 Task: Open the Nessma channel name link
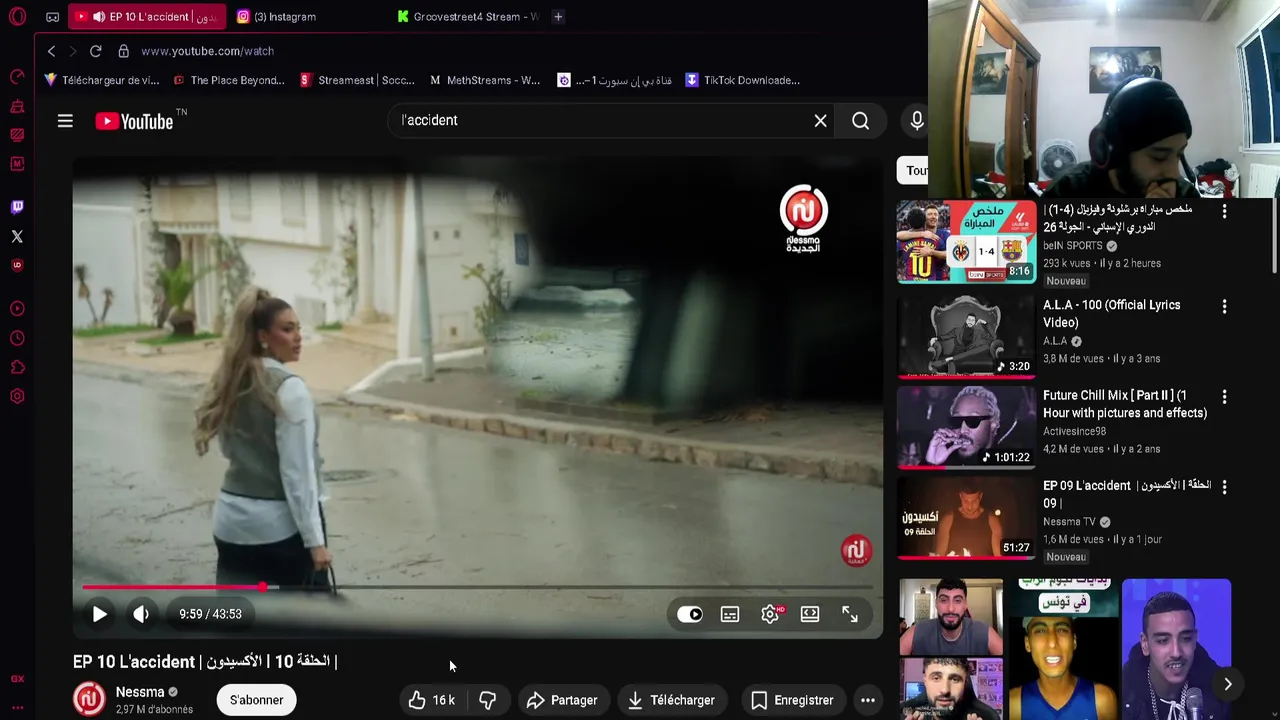pos(140,692)
